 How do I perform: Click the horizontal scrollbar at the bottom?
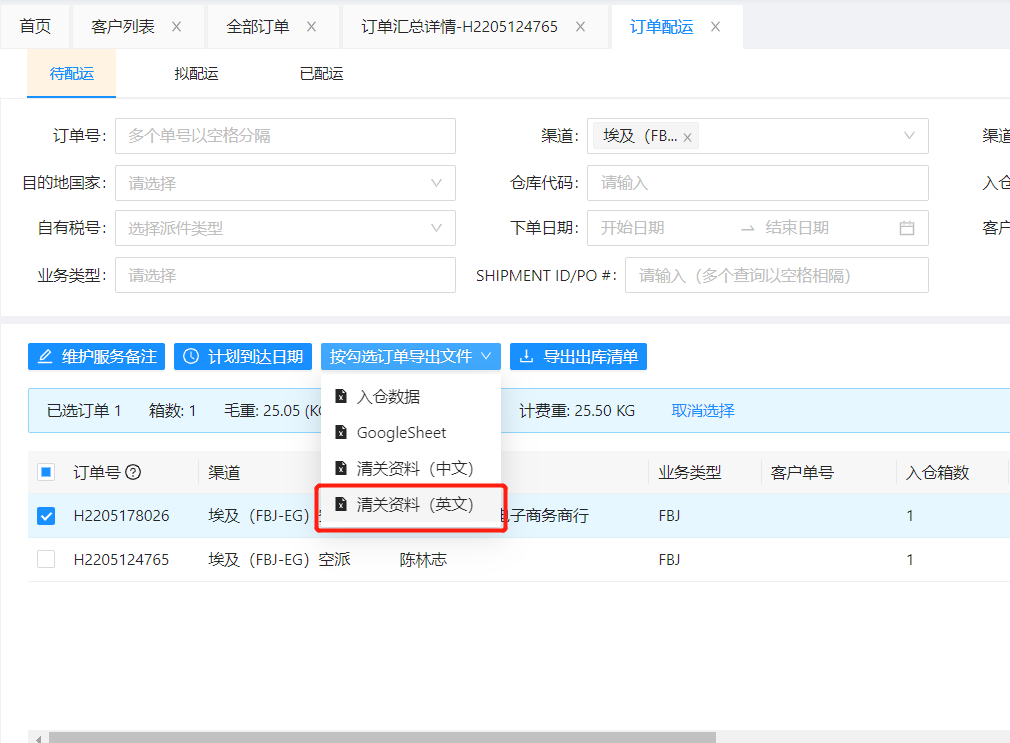[380, 737]
